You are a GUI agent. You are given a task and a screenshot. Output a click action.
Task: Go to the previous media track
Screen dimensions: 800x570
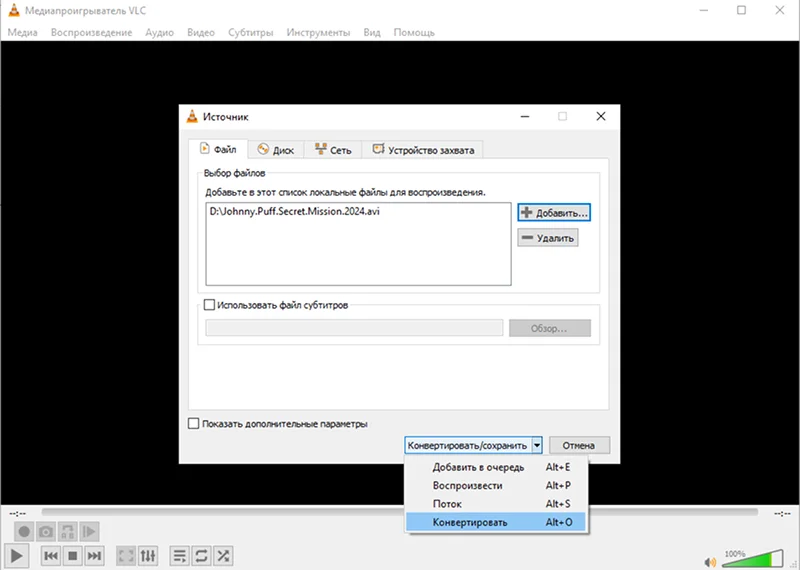(51, 555)
